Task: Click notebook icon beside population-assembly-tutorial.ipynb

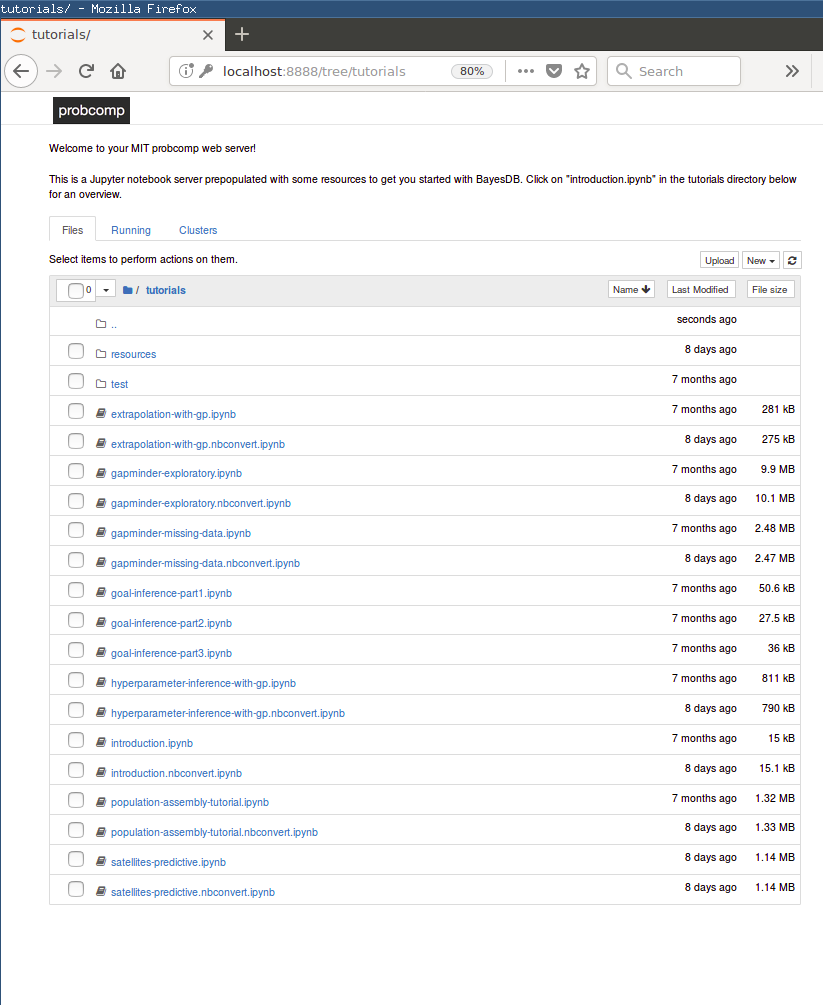Action: click(x=101, y=802)
